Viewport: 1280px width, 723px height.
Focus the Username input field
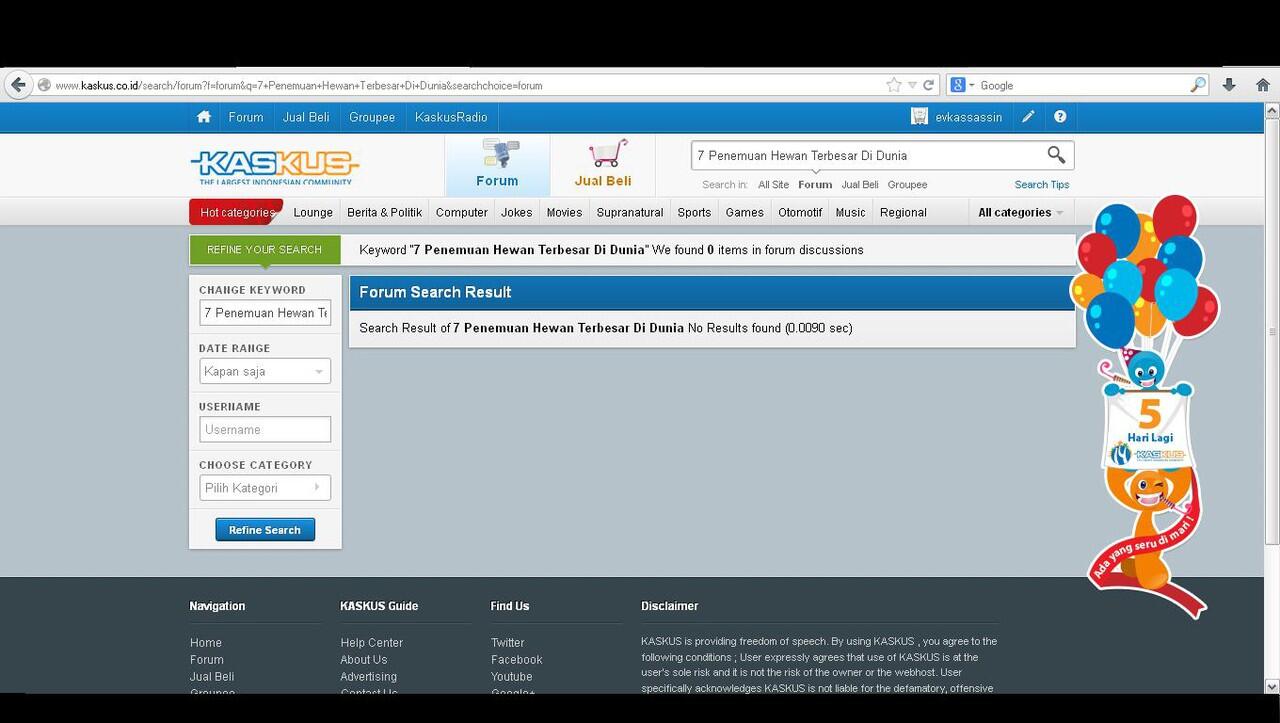click(265, 429)
